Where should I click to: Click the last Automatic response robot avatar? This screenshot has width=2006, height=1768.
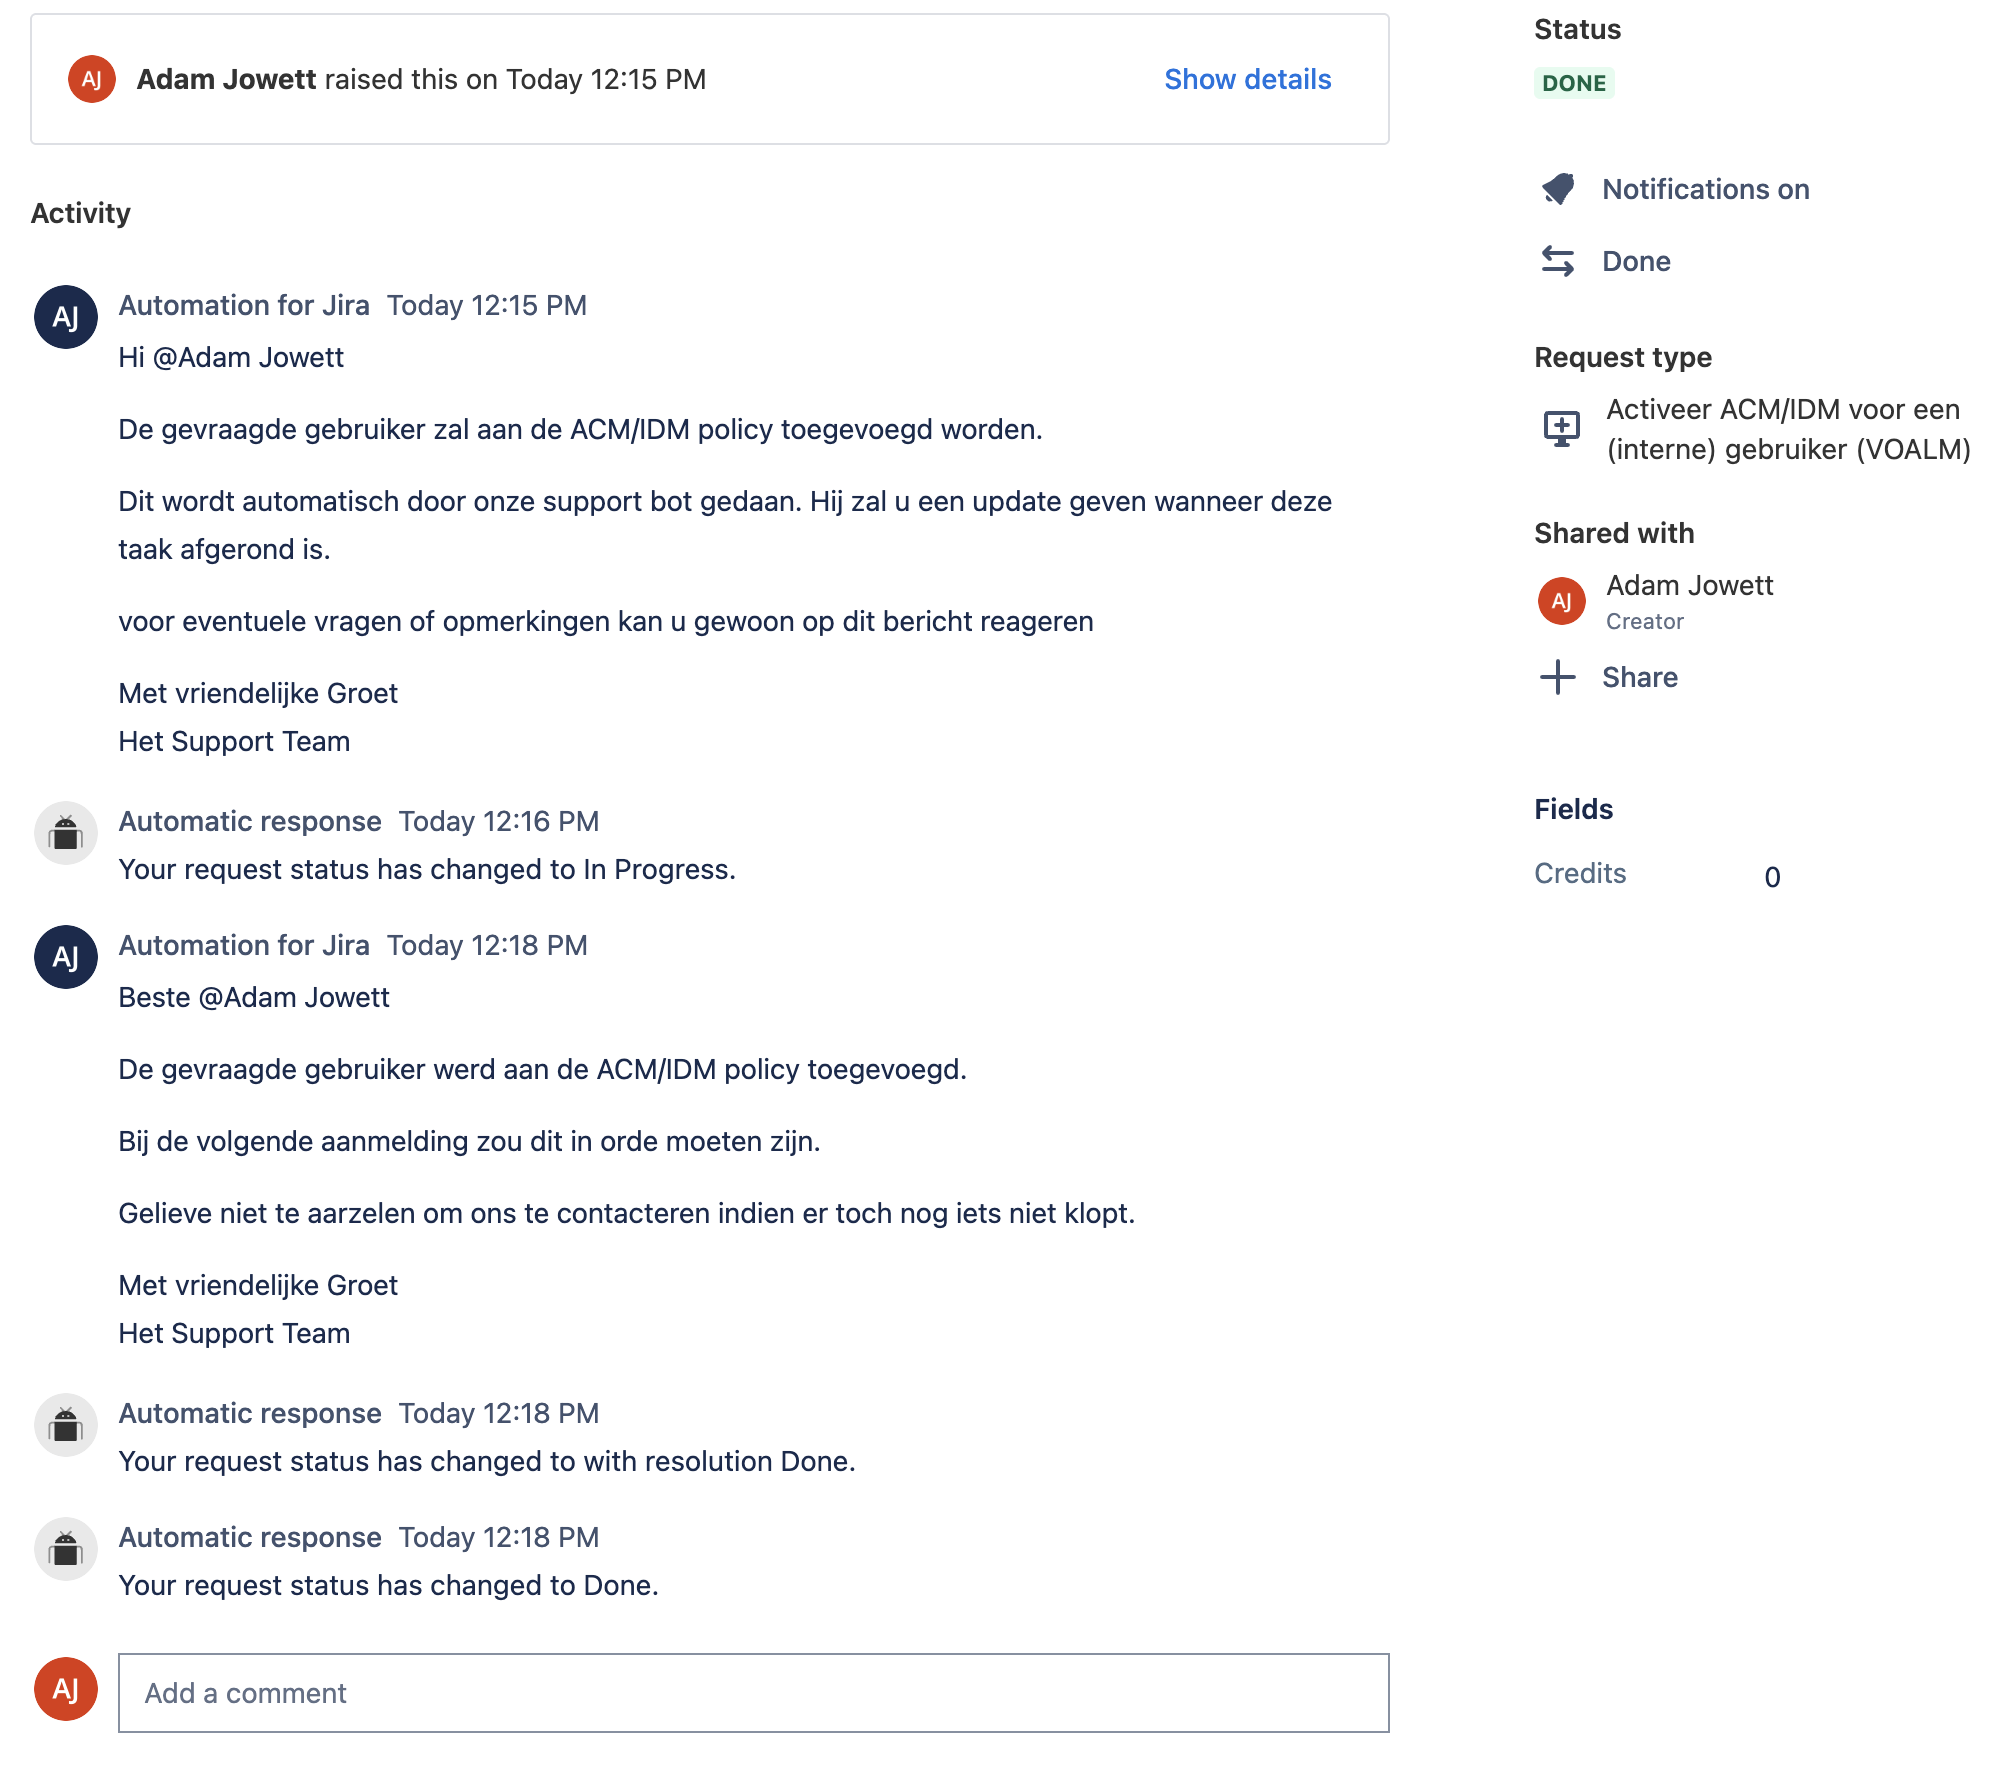point(66,1549)
